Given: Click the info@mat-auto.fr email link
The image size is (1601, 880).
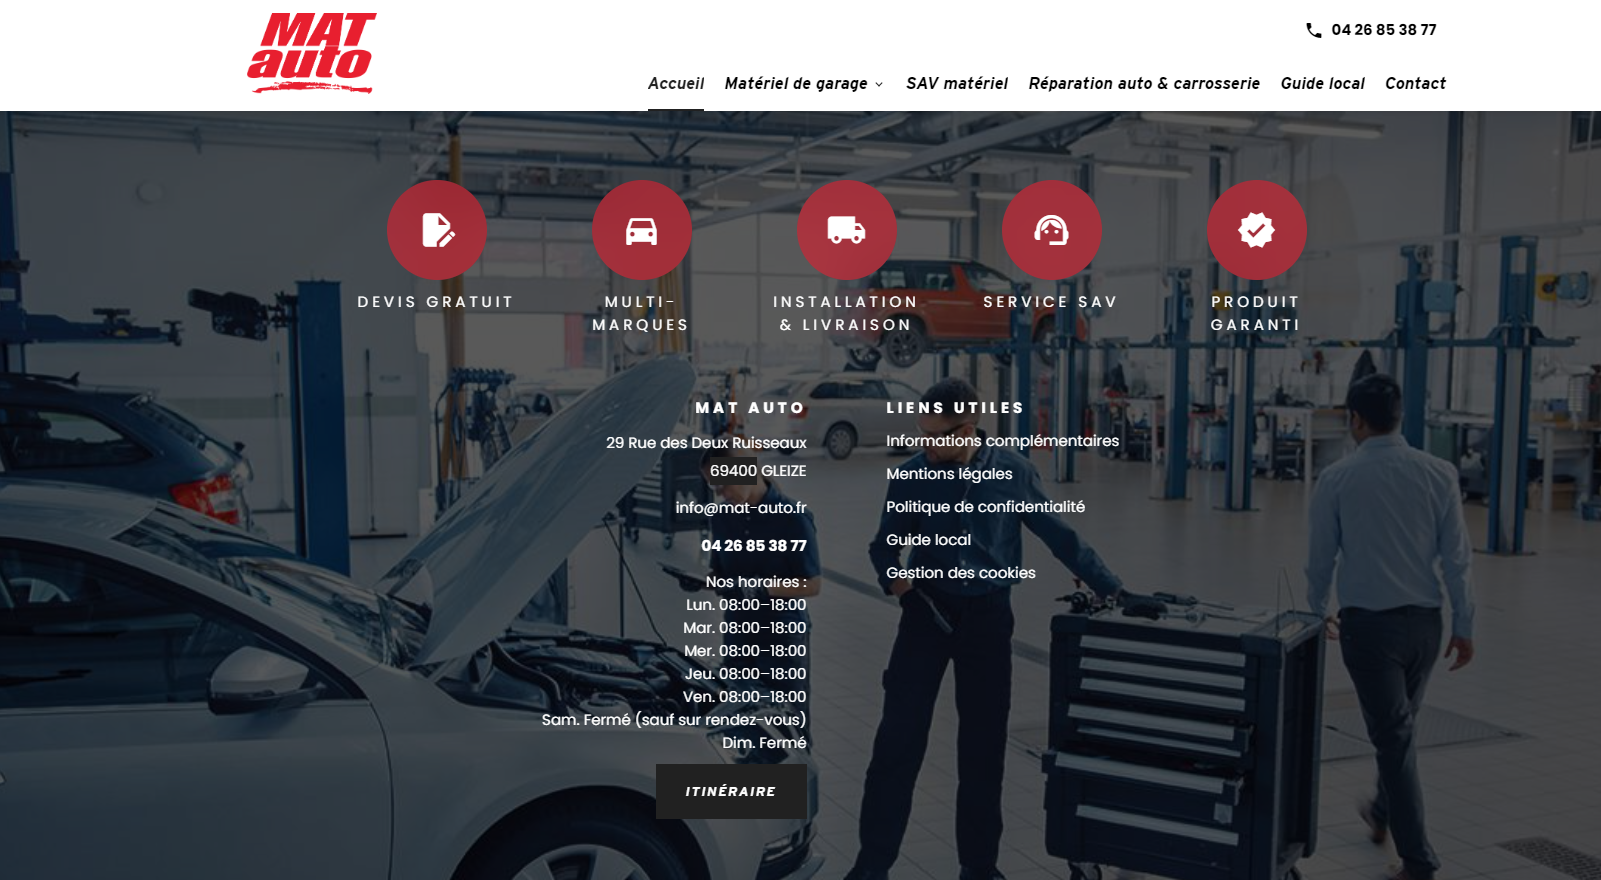Looking at the screenshot, I should pyautogui.click(x=741, y=508).
